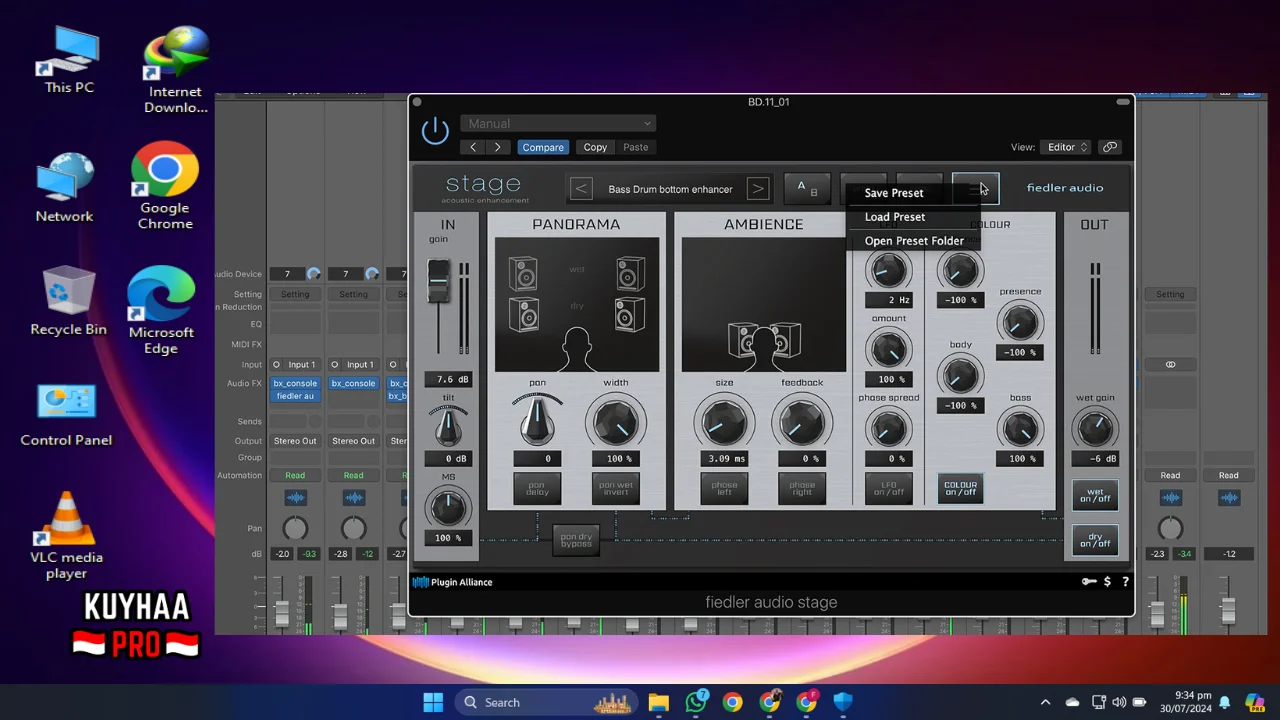Viewport: 1280px width, 720px height.
Task: Click the bass knob in Colour
Action: click(1020, 429)
